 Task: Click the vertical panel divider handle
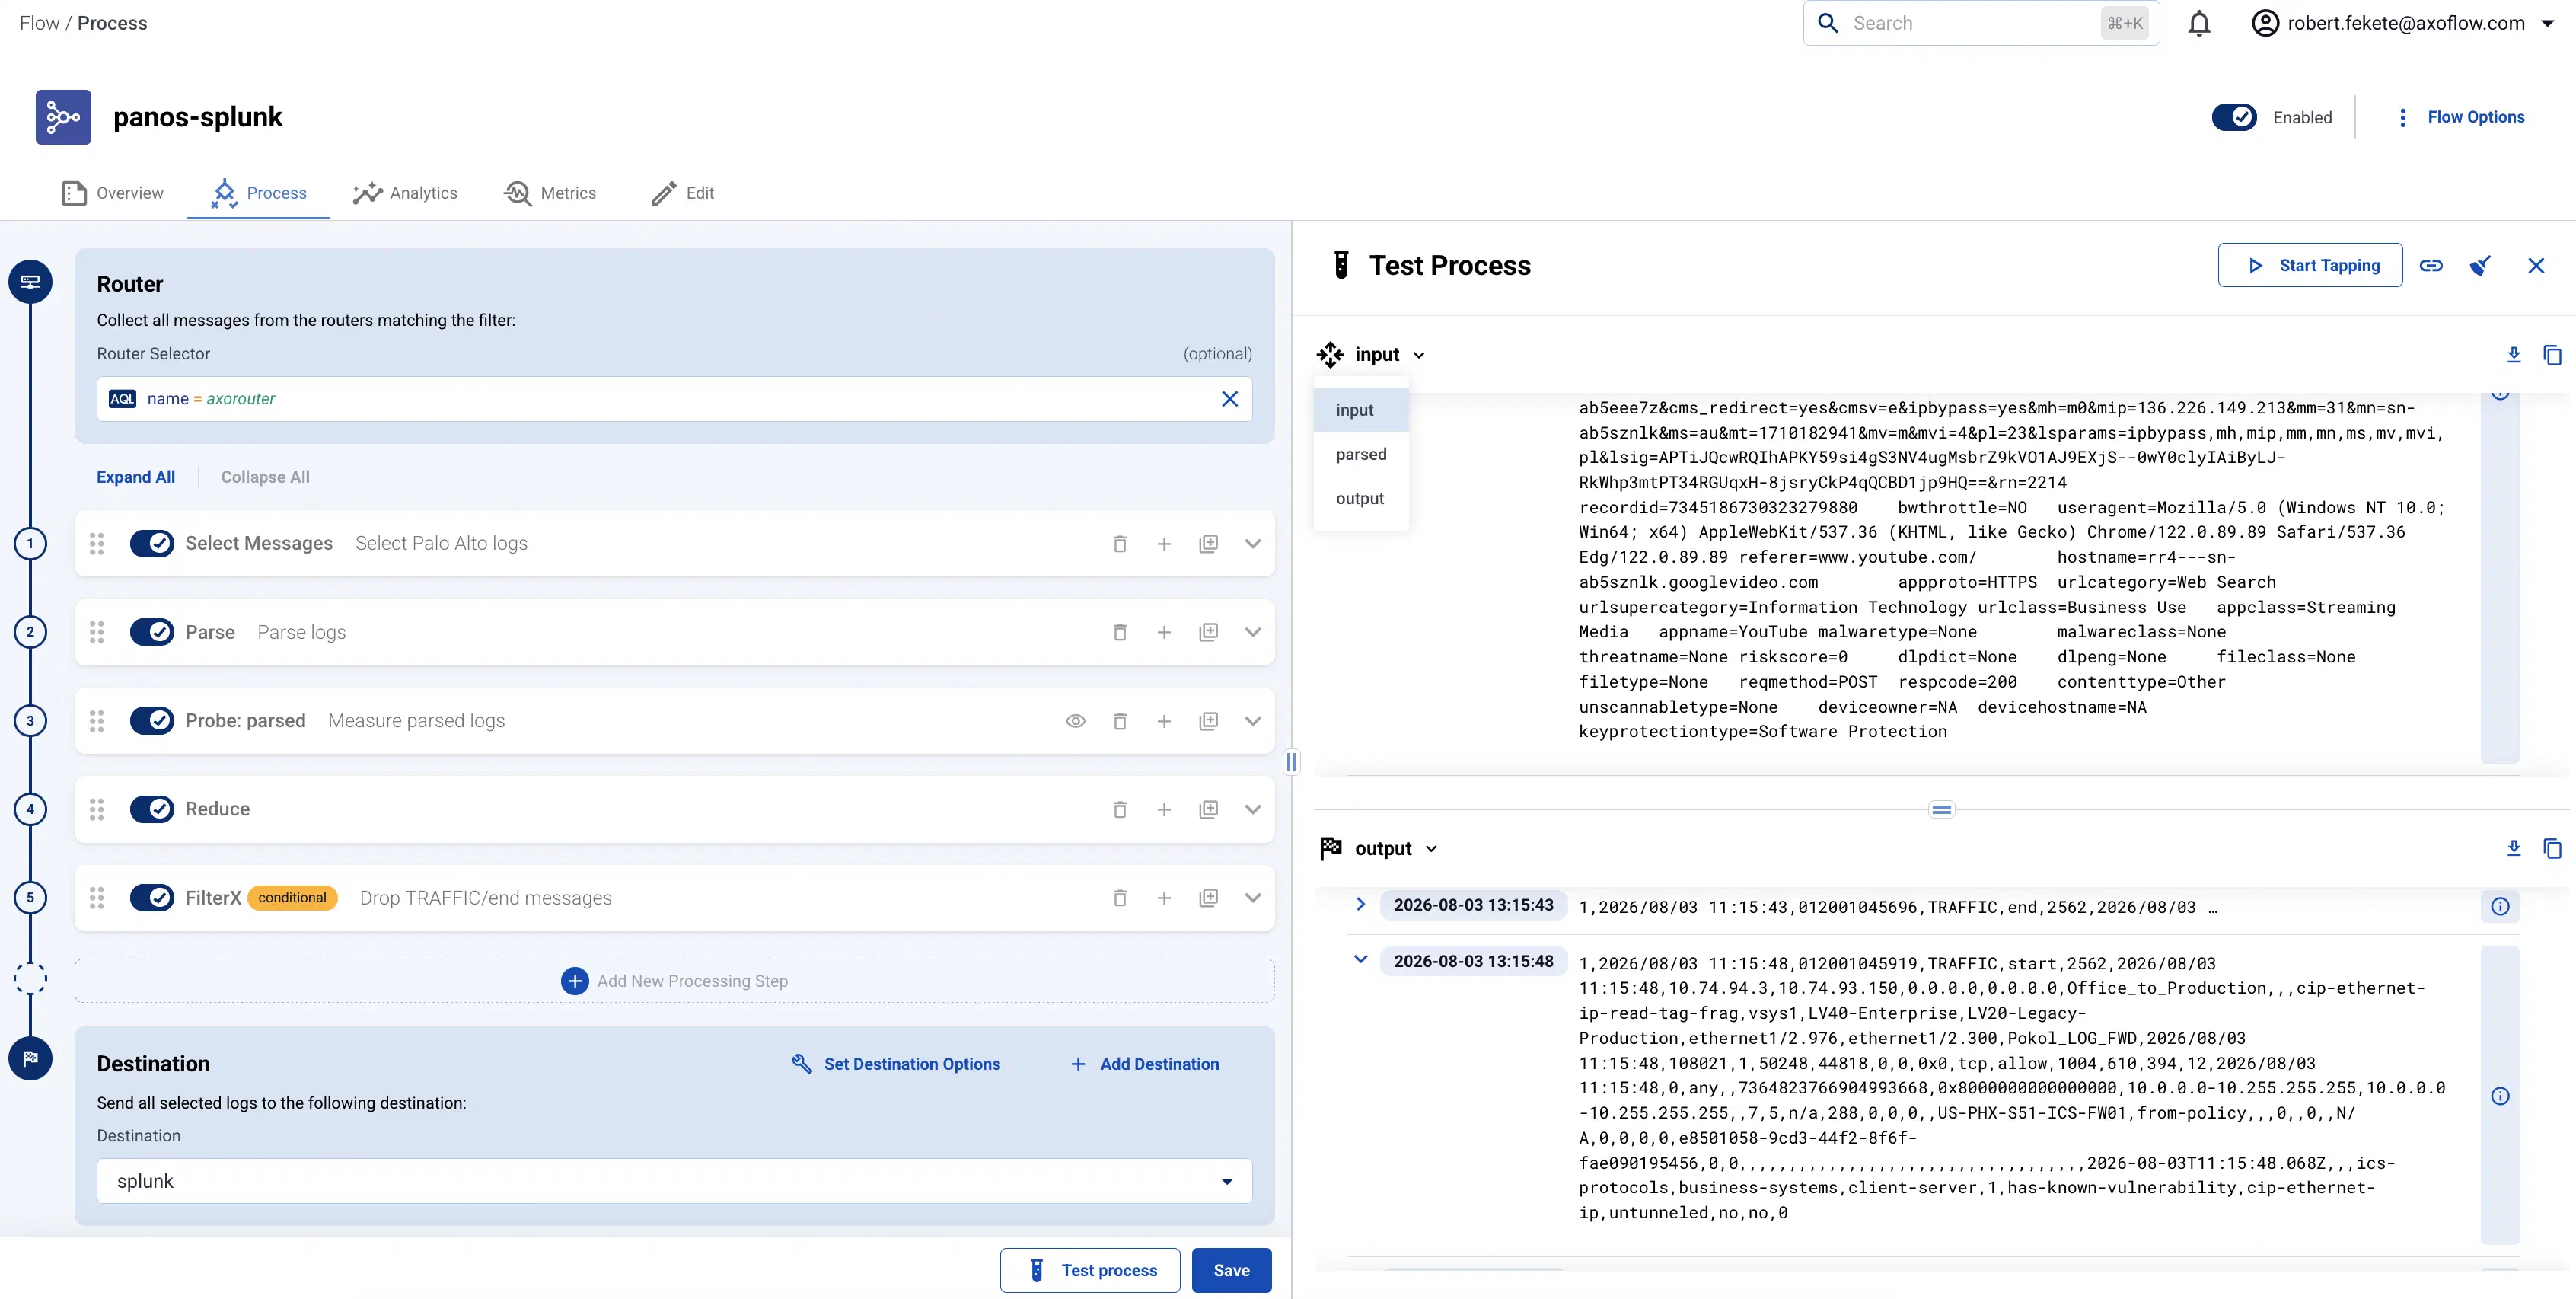click(1291, 762)
